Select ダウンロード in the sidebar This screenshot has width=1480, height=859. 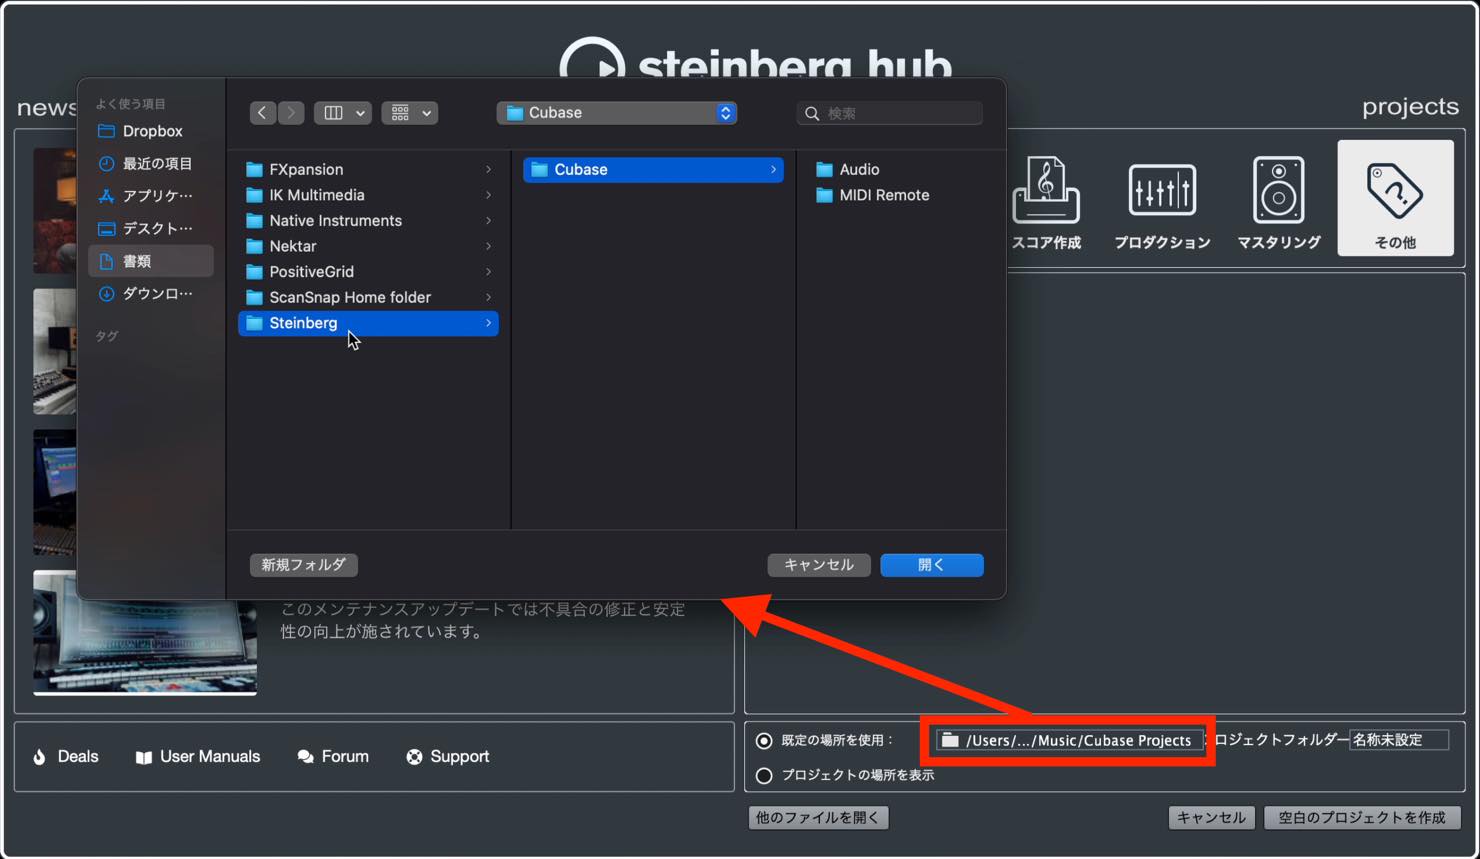pos(151,293)
